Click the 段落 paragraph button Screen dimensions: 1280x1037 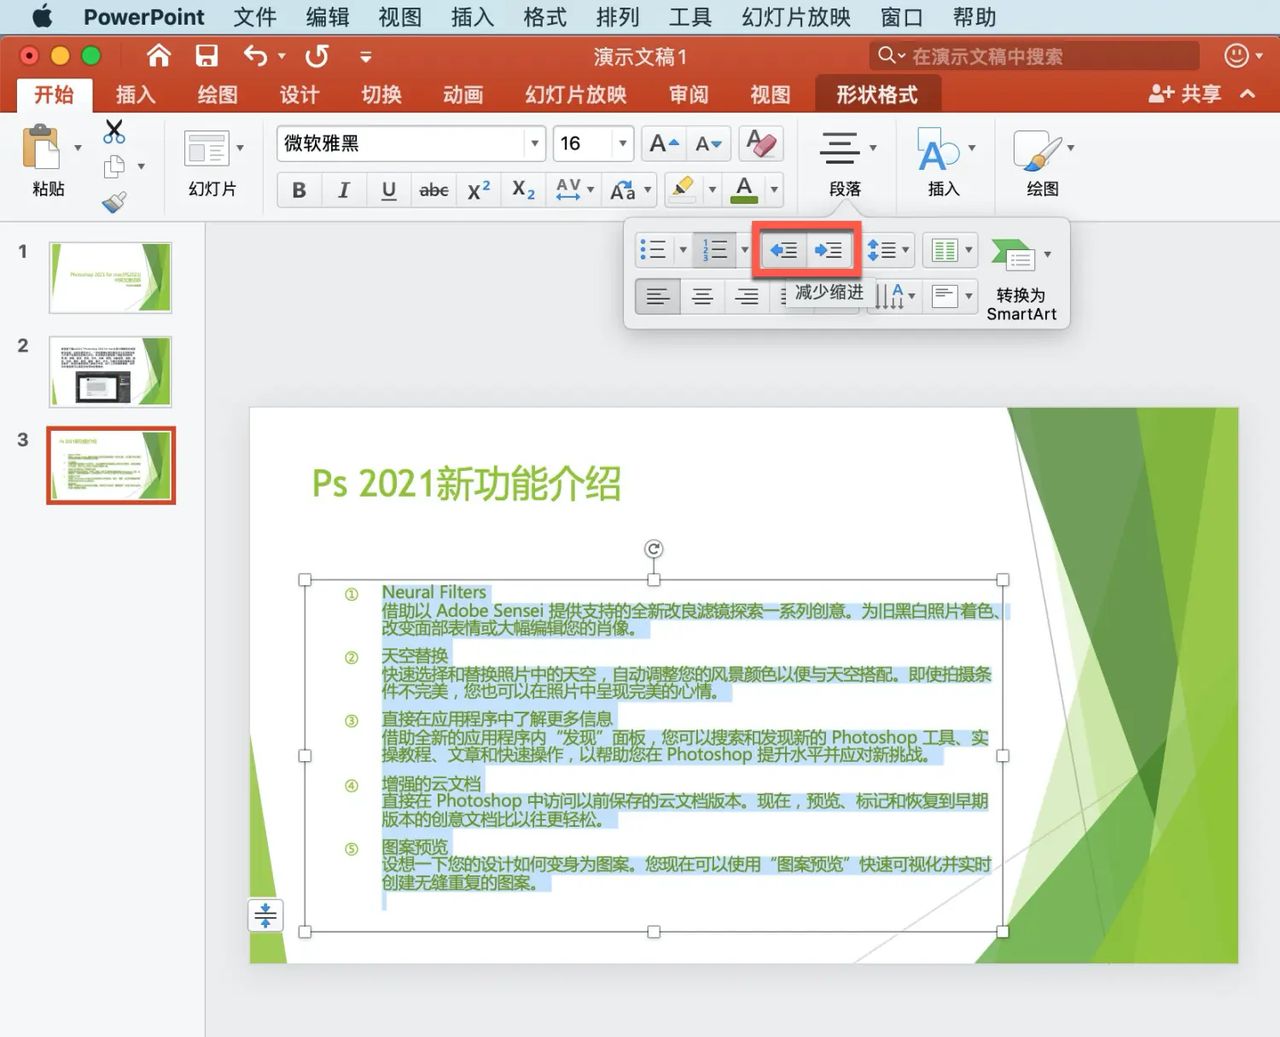click(845, 164)
